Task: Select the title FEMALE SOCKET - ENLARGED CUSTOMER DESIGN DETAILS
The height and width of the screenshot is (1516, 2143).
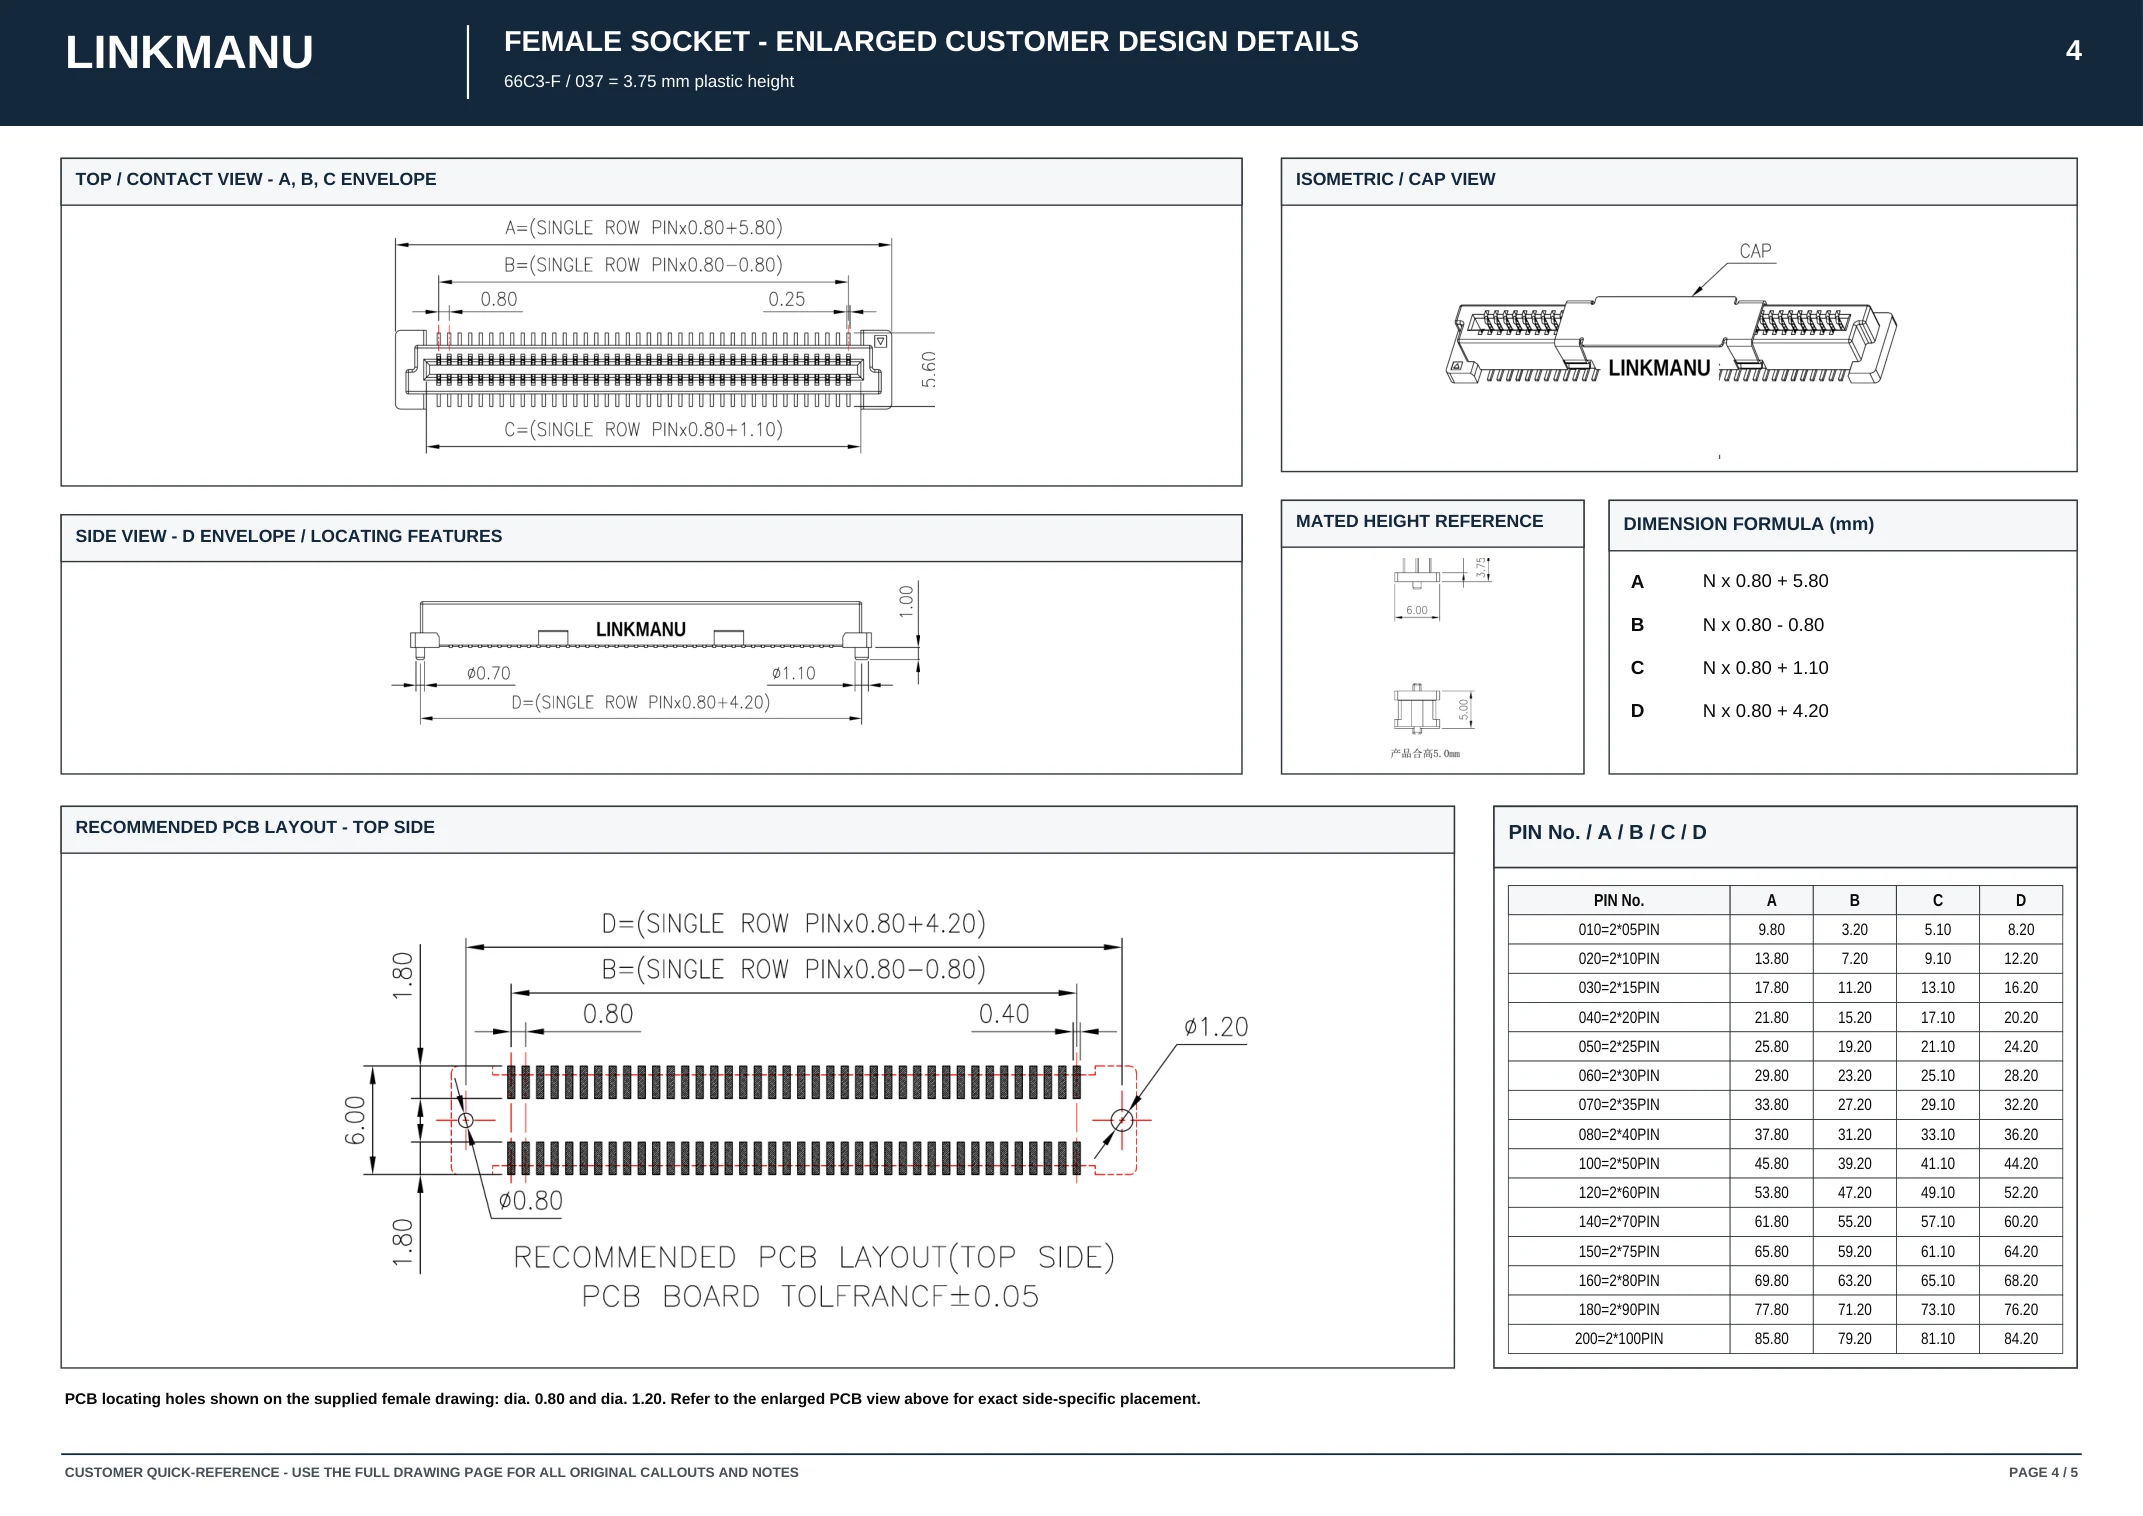Action: 931,42
